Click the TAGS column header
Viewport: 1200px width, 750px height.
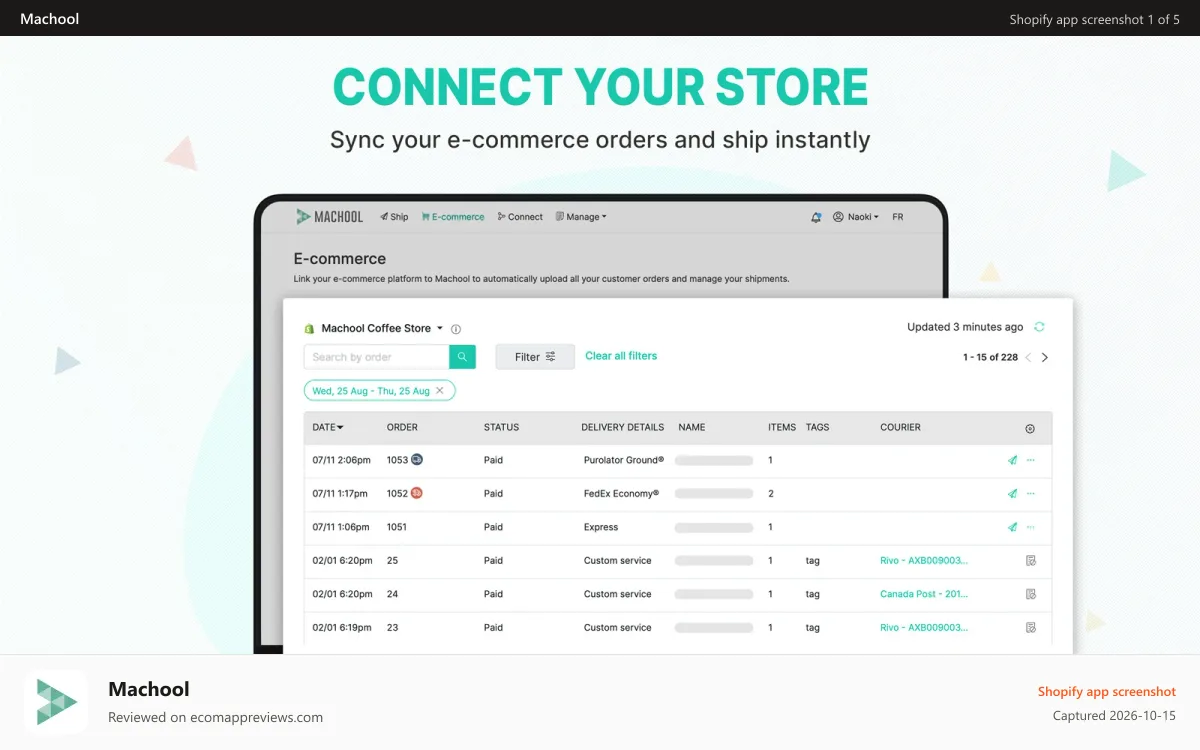coord(817,427)
